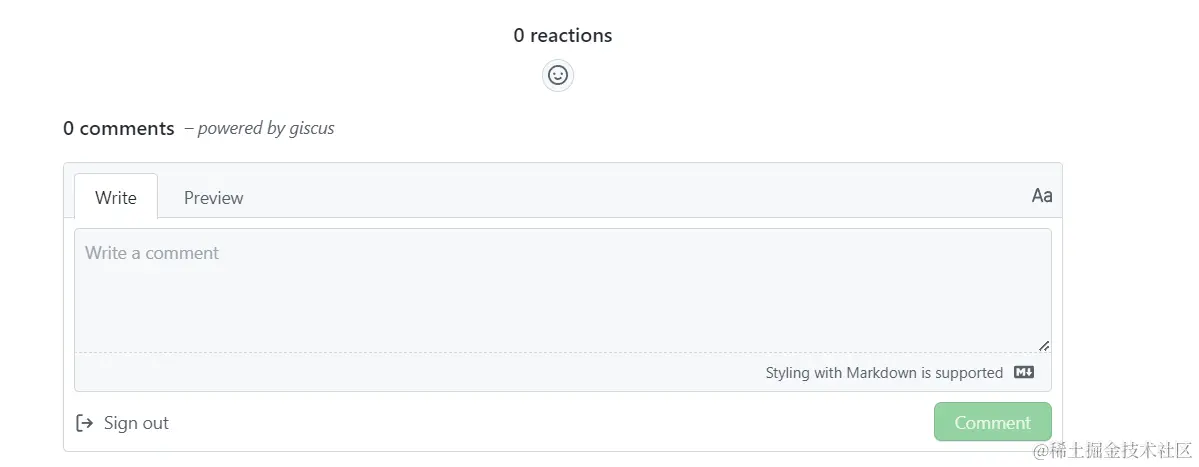Click empty tab bar space right of Preview
This screenshot has height=467, width=1199.
point(640,196)
